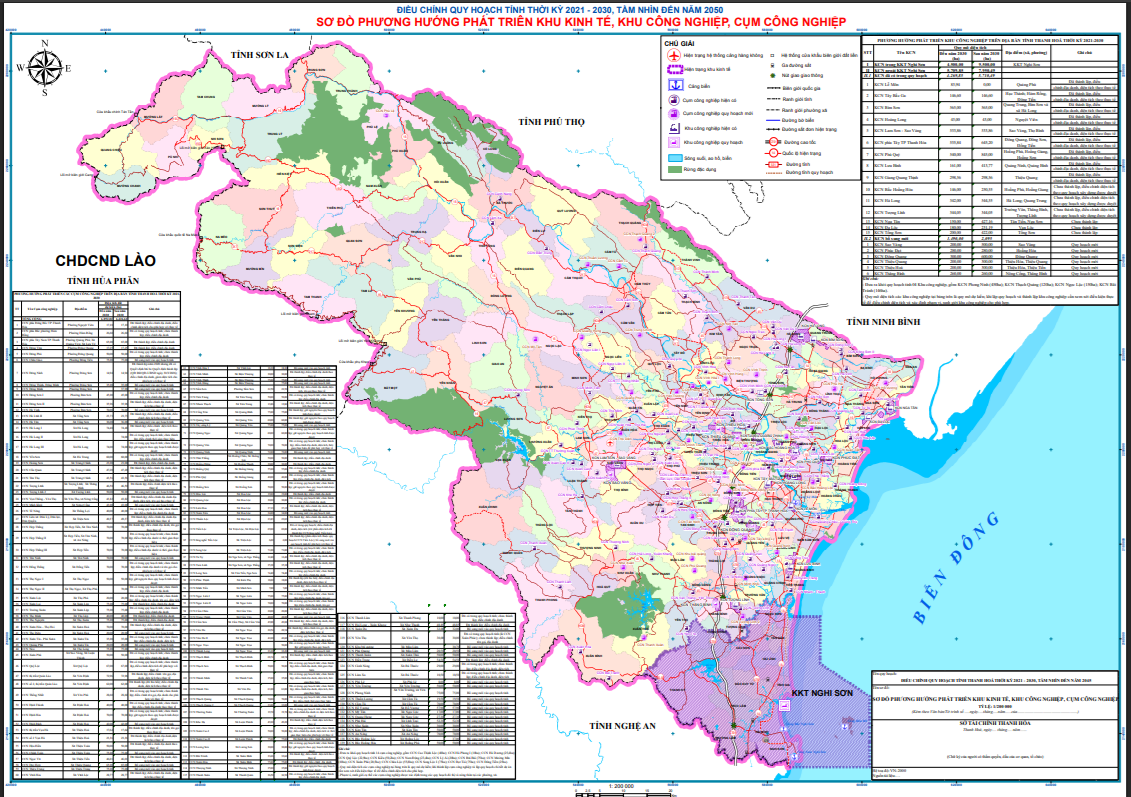Click the 'Đường cao tốc' legend label
Viewport: 1131px width, 797px height.
[x=800, y=142]
